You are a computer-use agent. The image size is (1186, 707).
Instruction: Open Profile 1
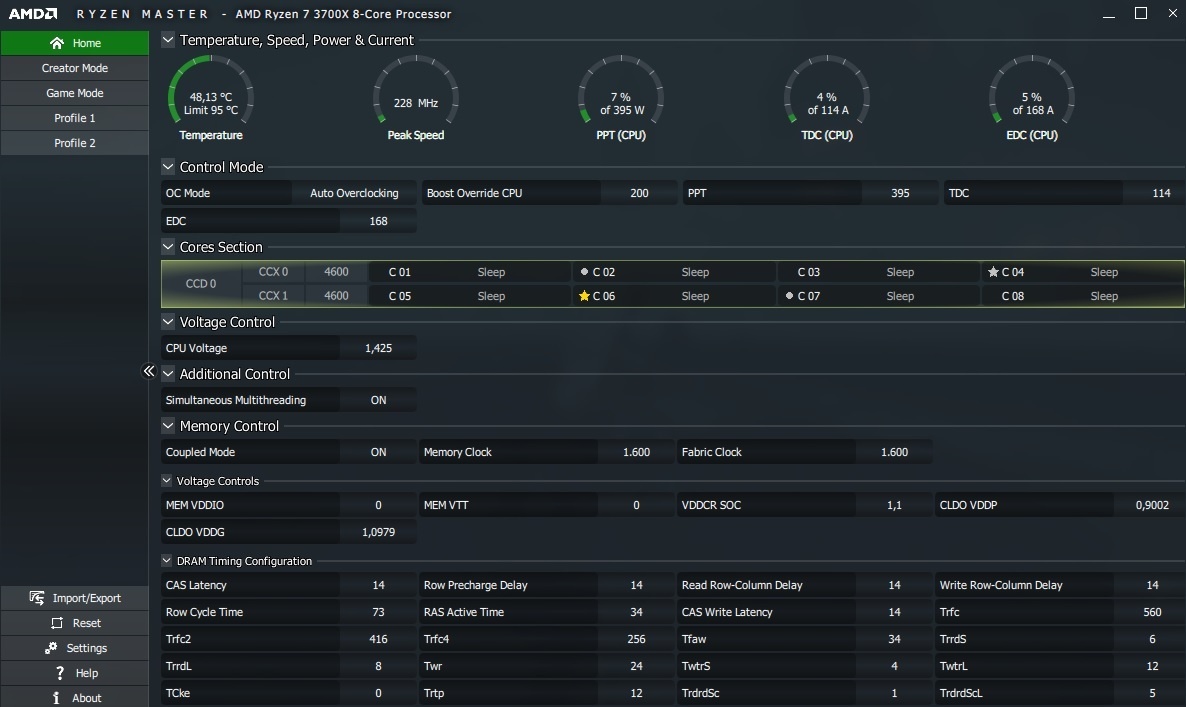pyautogui.click(x=75, y=118)
